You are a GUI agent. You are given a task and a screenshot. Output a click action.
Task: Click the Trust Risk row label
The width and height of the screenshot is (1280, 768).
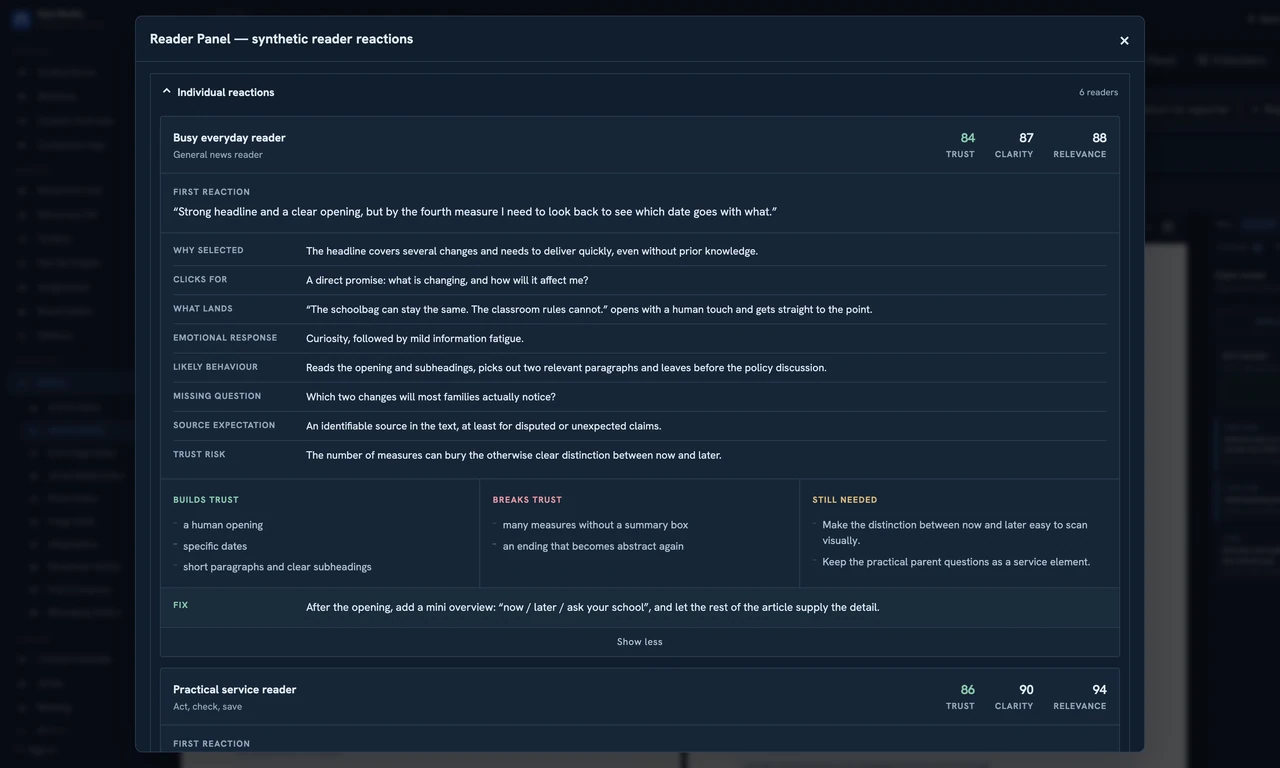(x=199, y=455)
